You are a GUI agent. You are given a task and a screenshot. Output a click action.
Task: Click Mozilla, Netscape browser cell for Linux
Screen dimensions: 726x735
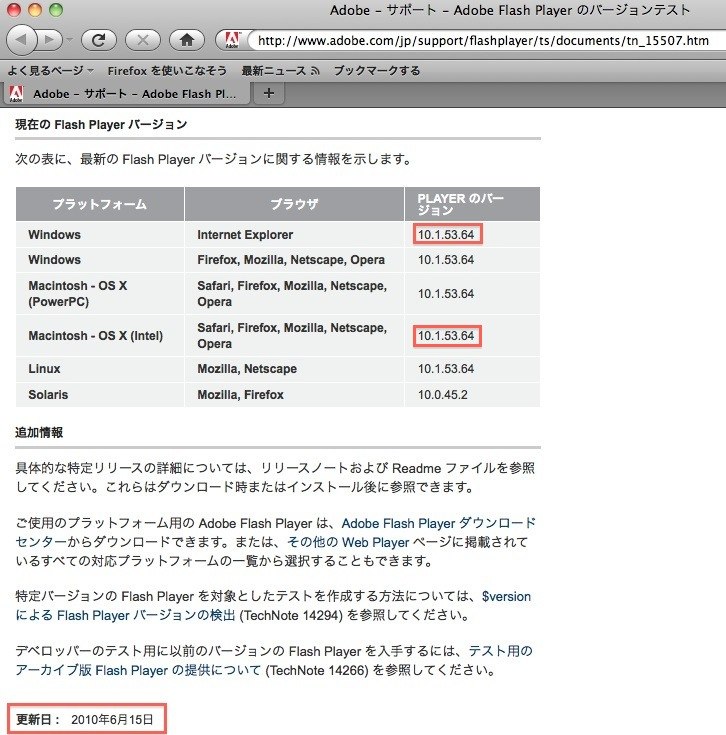[294, 369]
